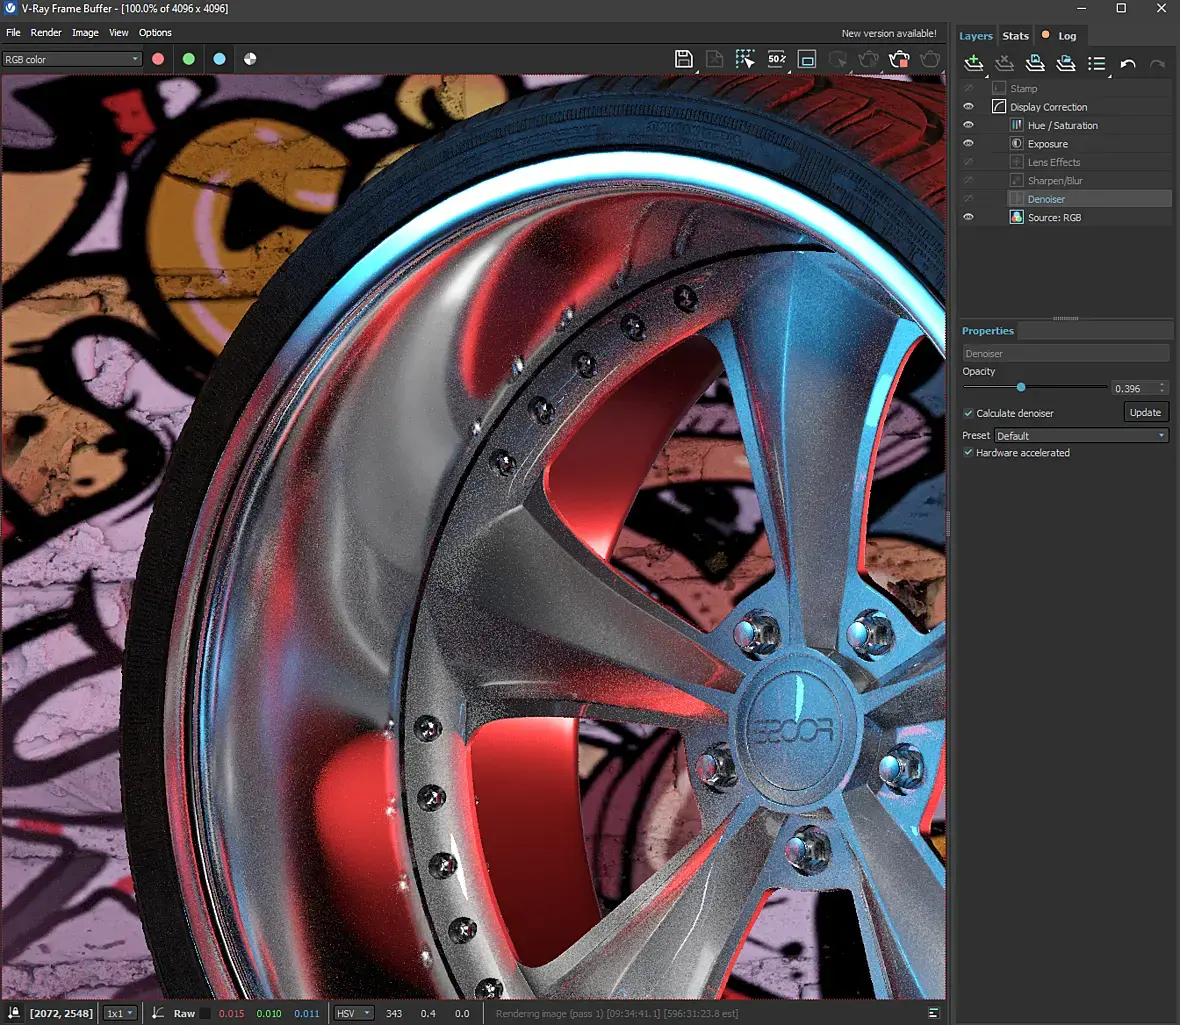Select the Source: RGB layer row

[x=1089, y=217]
